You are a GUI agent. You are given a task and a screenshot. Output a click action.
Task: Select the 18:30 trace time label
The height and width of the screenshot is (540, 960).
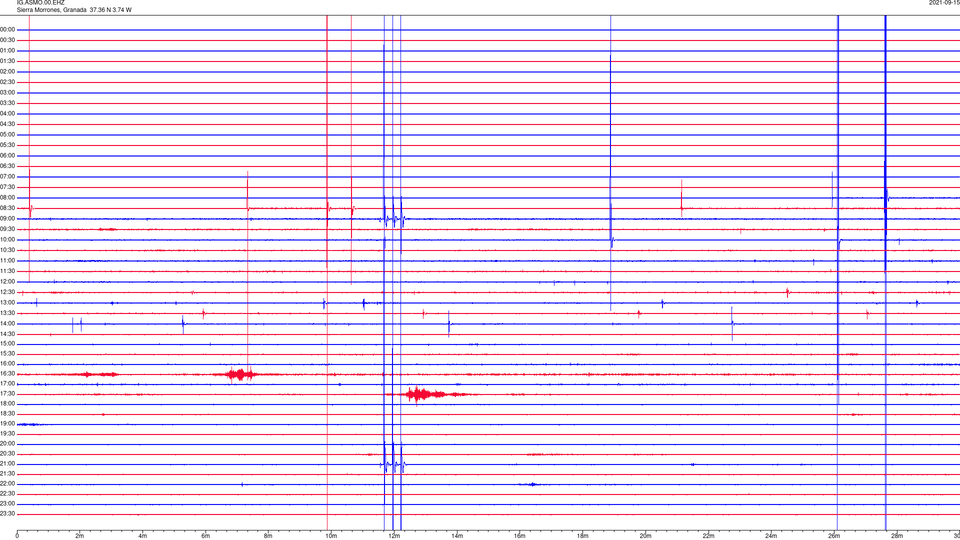pyautogui.click(x=8, y=413)
